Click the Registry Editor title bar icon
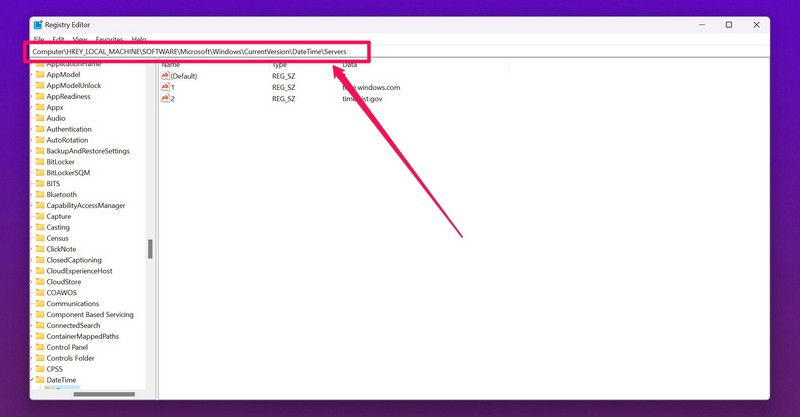This screenshot has height=417, width=800. tap(38, 24)
